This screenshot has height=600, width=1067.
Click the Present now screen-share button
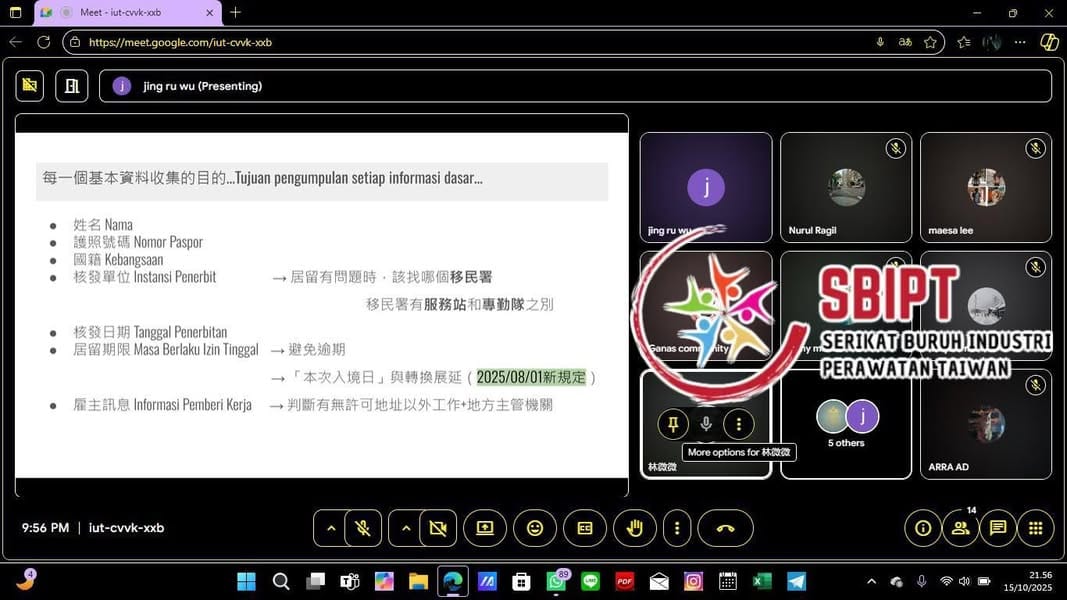point(485,528)
